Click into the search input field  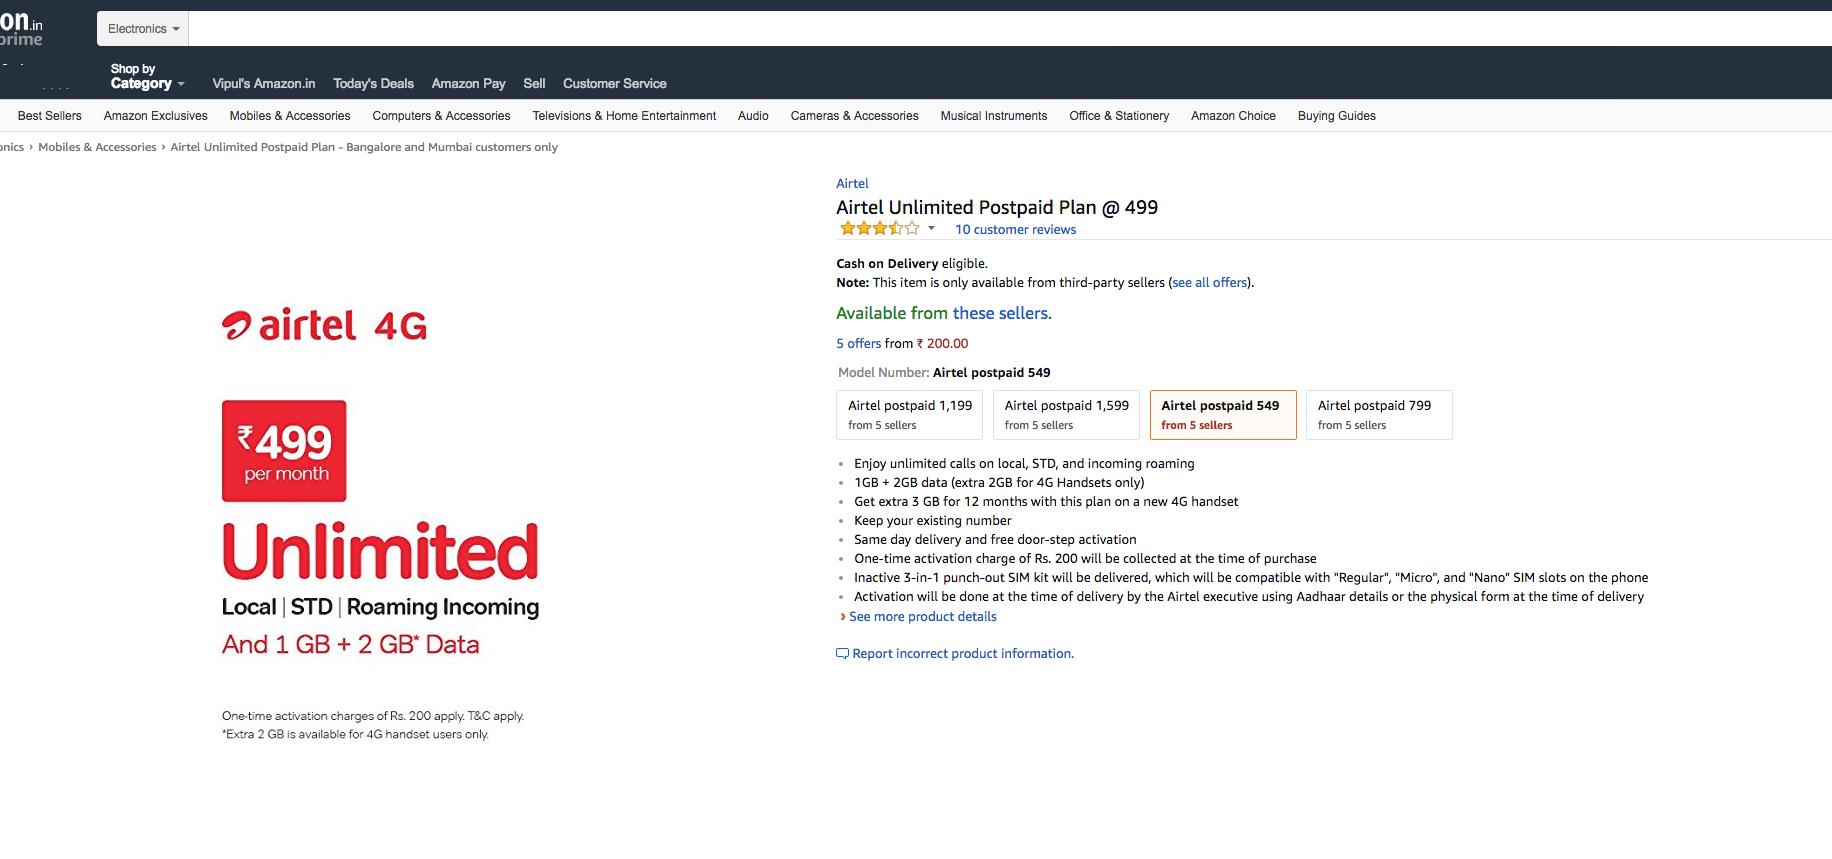1000,29
